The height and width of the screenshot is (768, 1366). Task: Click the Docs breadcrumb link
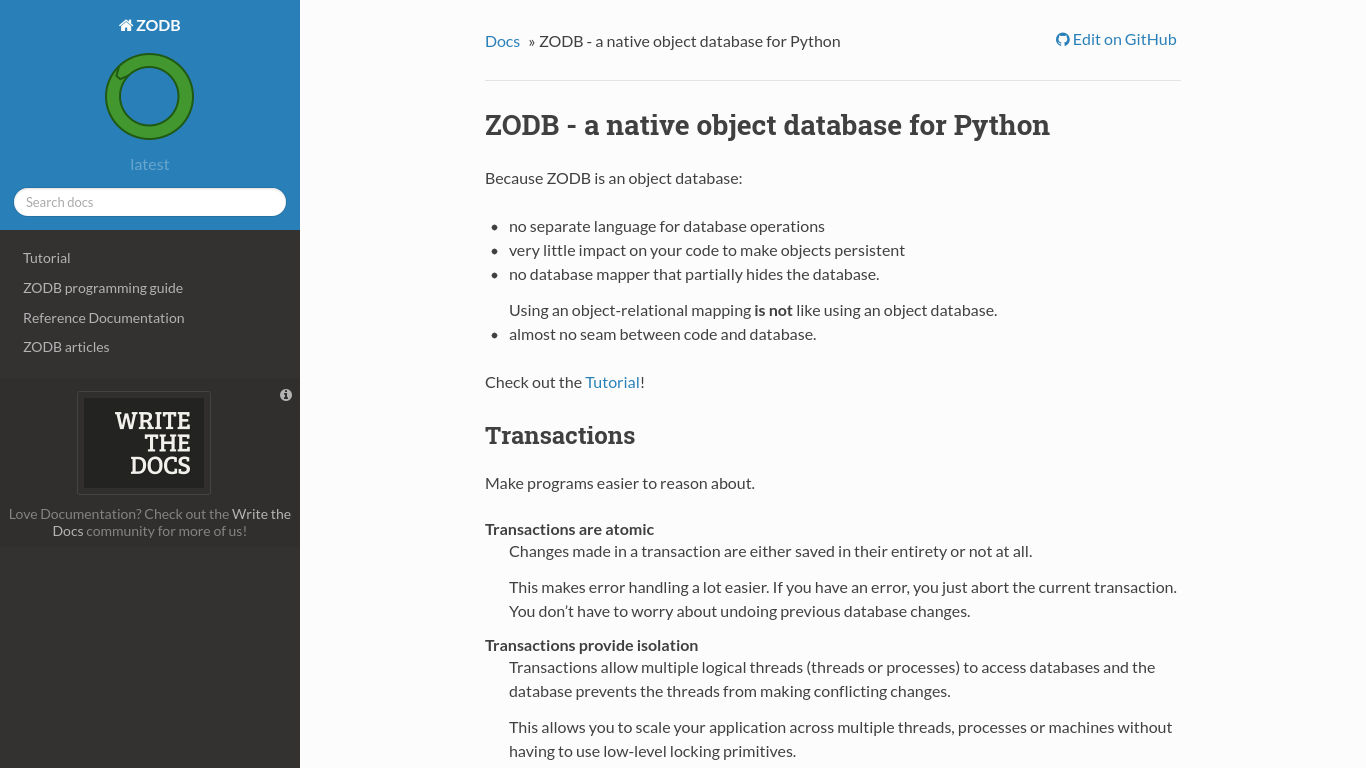click(502, 41)
